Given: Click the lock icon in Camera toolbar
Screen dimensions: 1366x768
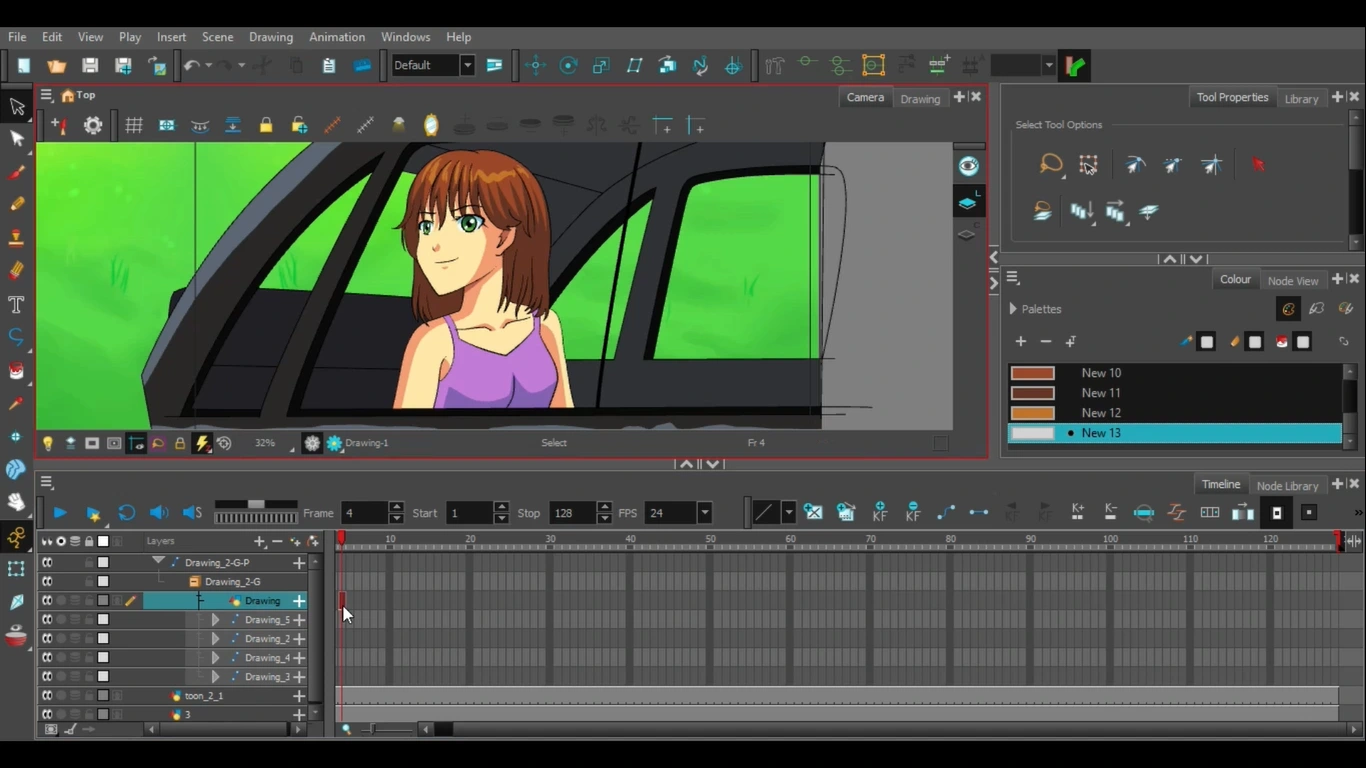Looking at the screenshot, I should pyautogui.click(x=266, y=125).
